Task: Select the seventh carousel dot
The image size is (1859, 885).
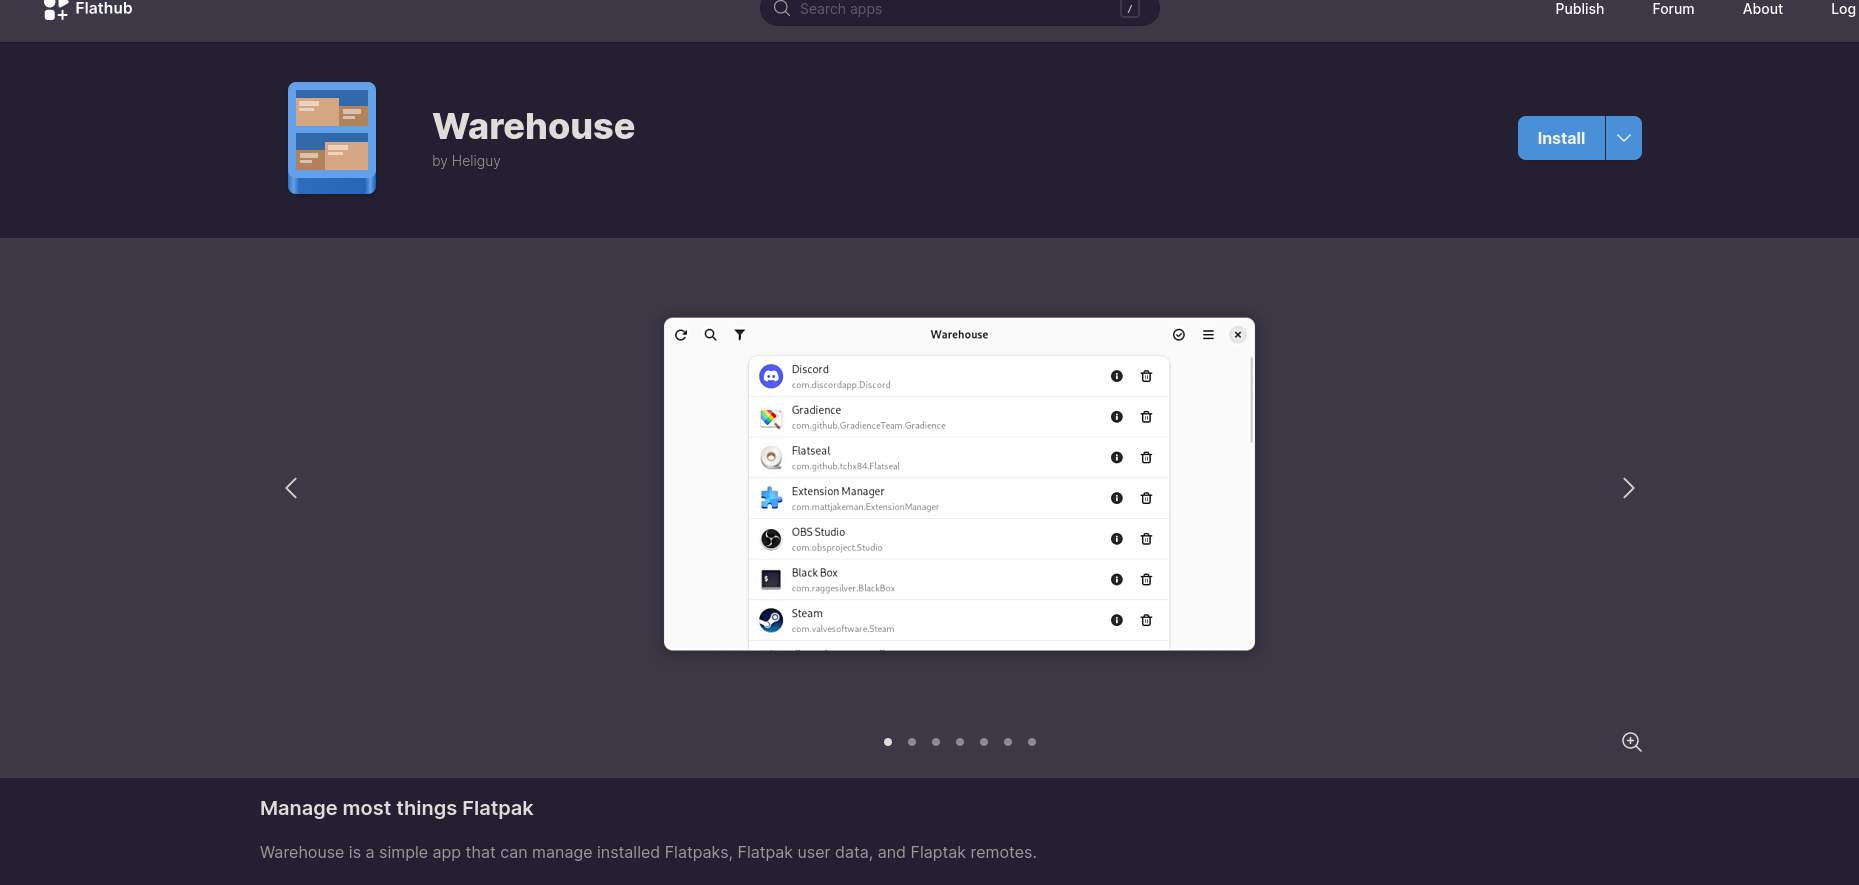Action: pos(1032,742)
